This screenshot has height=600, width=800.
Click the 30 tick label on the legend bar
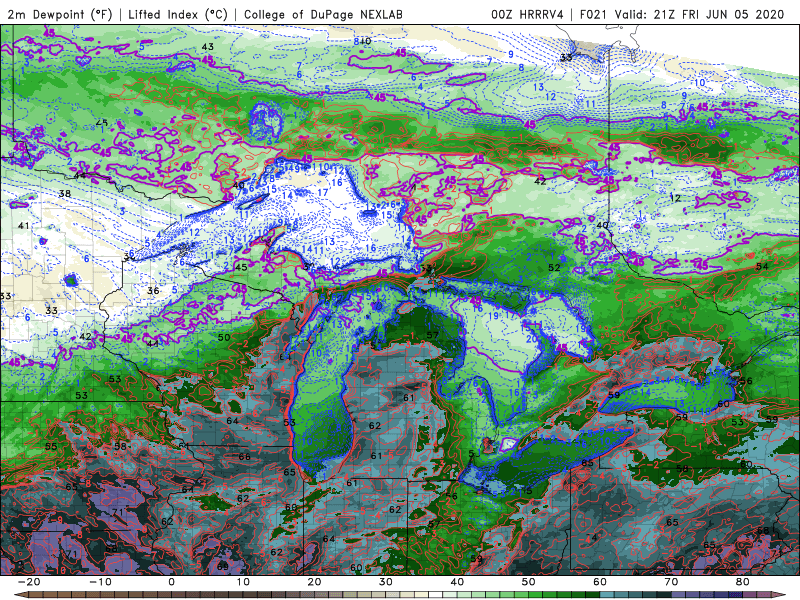(386, 582)
